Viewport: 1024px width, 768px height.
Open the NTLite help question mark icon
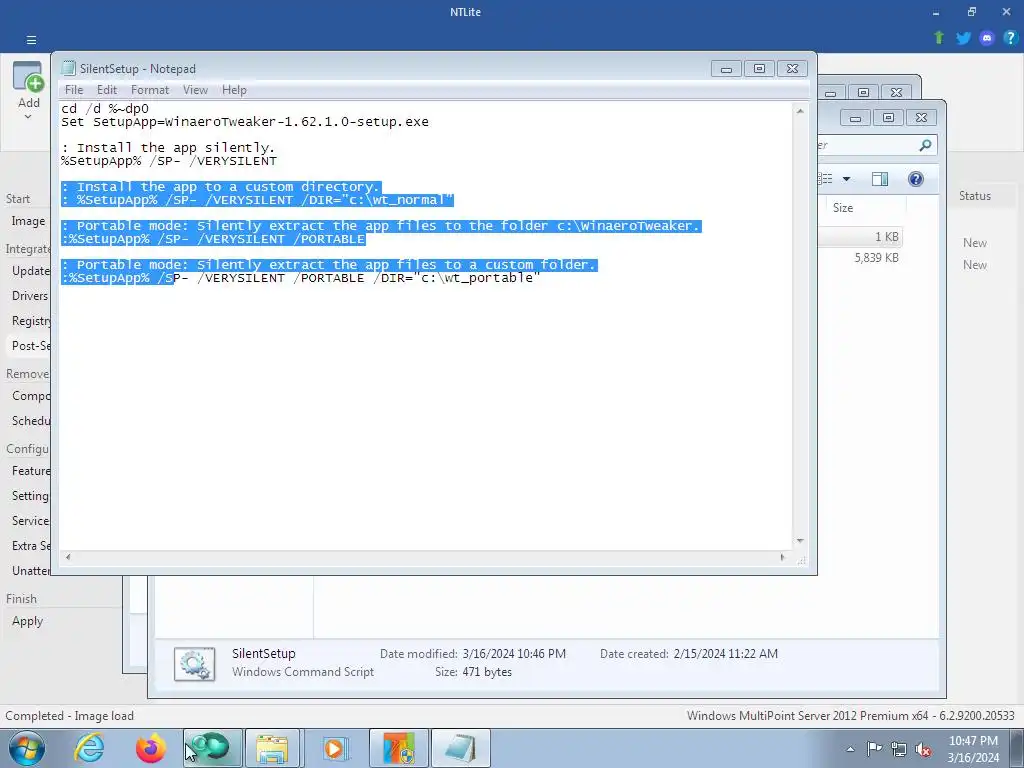[x=1010, y=38]
